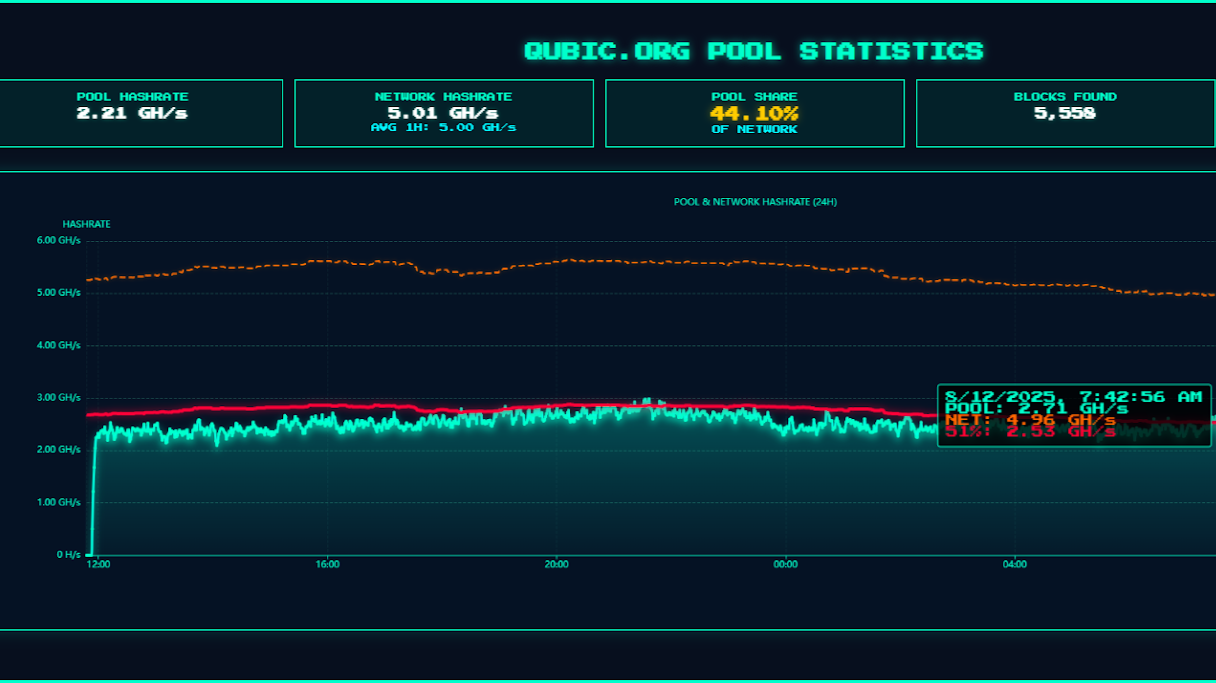The image size is (1216, 683).
Task: Click the POOL SHARE card heading
Action: coord(754,97)
